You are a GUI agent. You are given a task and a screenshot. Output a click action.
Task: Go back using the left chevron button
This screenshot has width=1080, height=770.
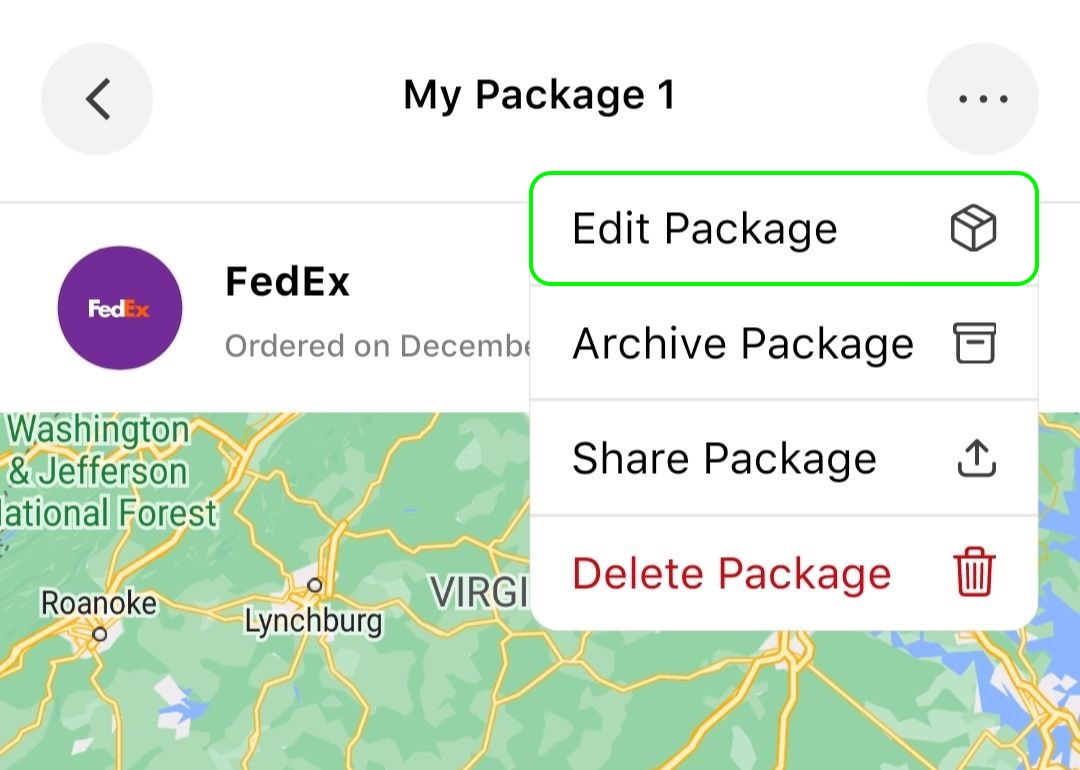[x=97, y=99]
